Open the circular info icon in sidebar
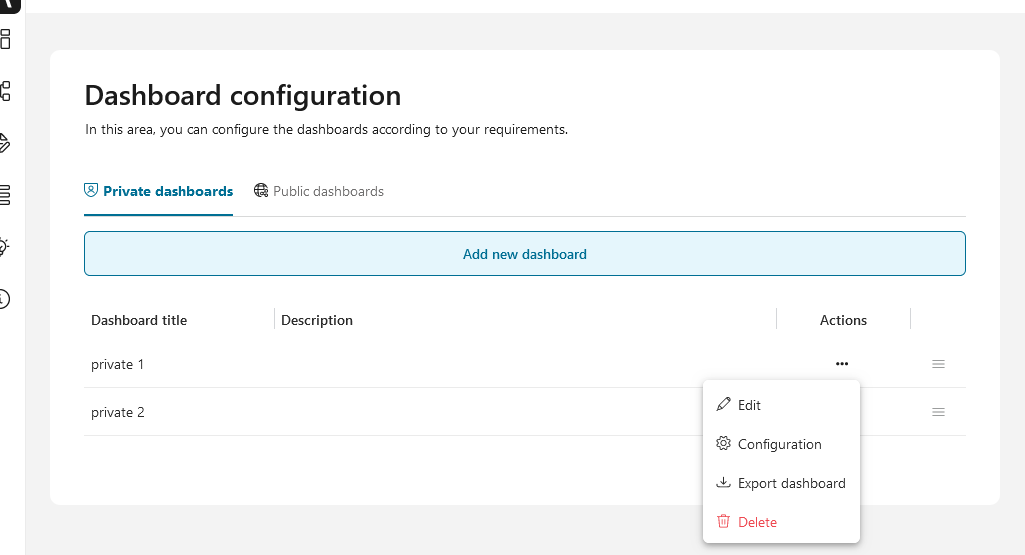Screen dimensions: 1025x555 (x=5, y=299)
